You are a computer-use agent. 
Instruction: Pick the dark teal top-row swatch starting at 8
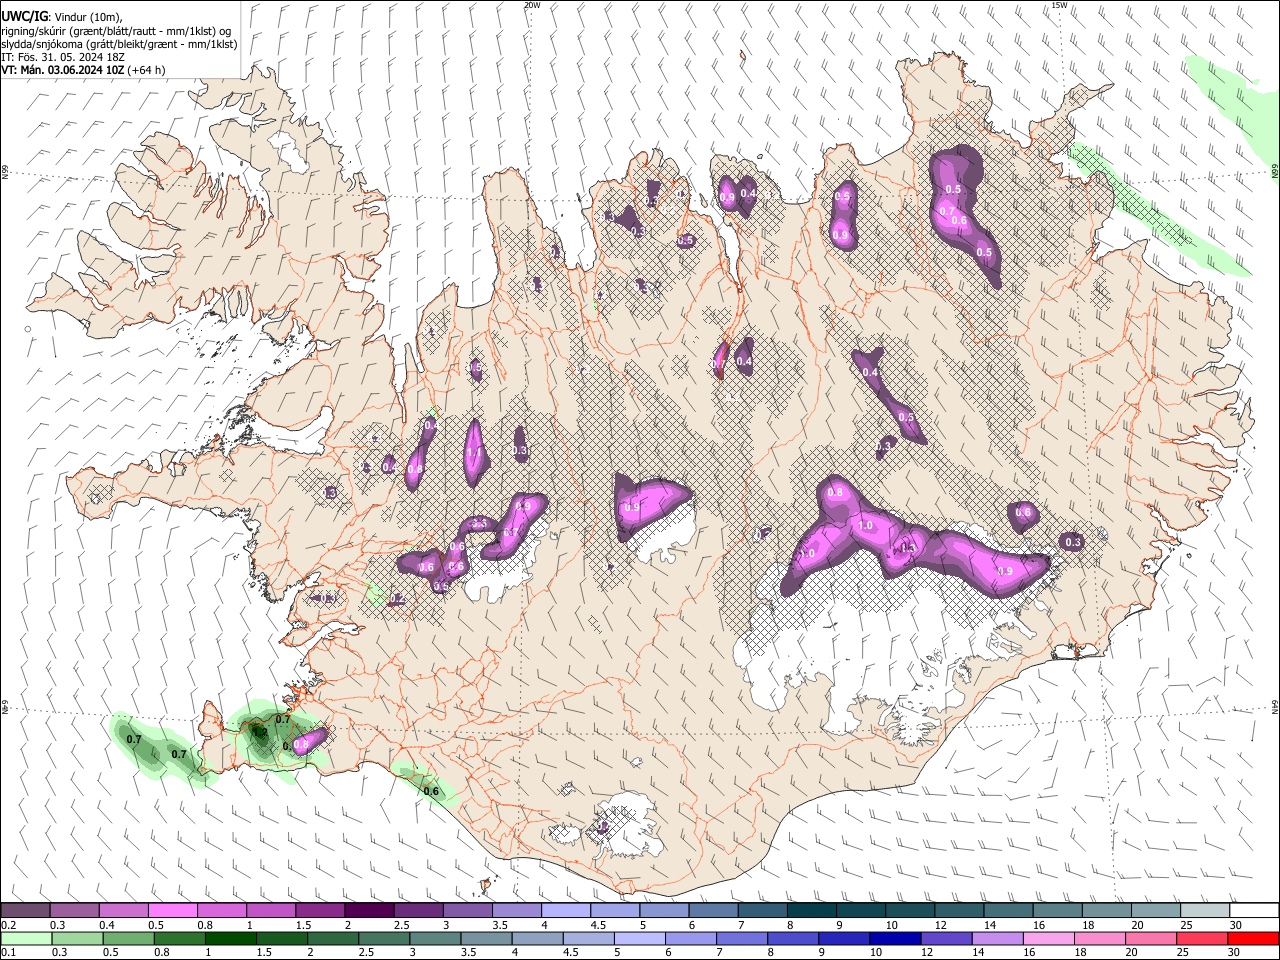(x=811, y=911)
